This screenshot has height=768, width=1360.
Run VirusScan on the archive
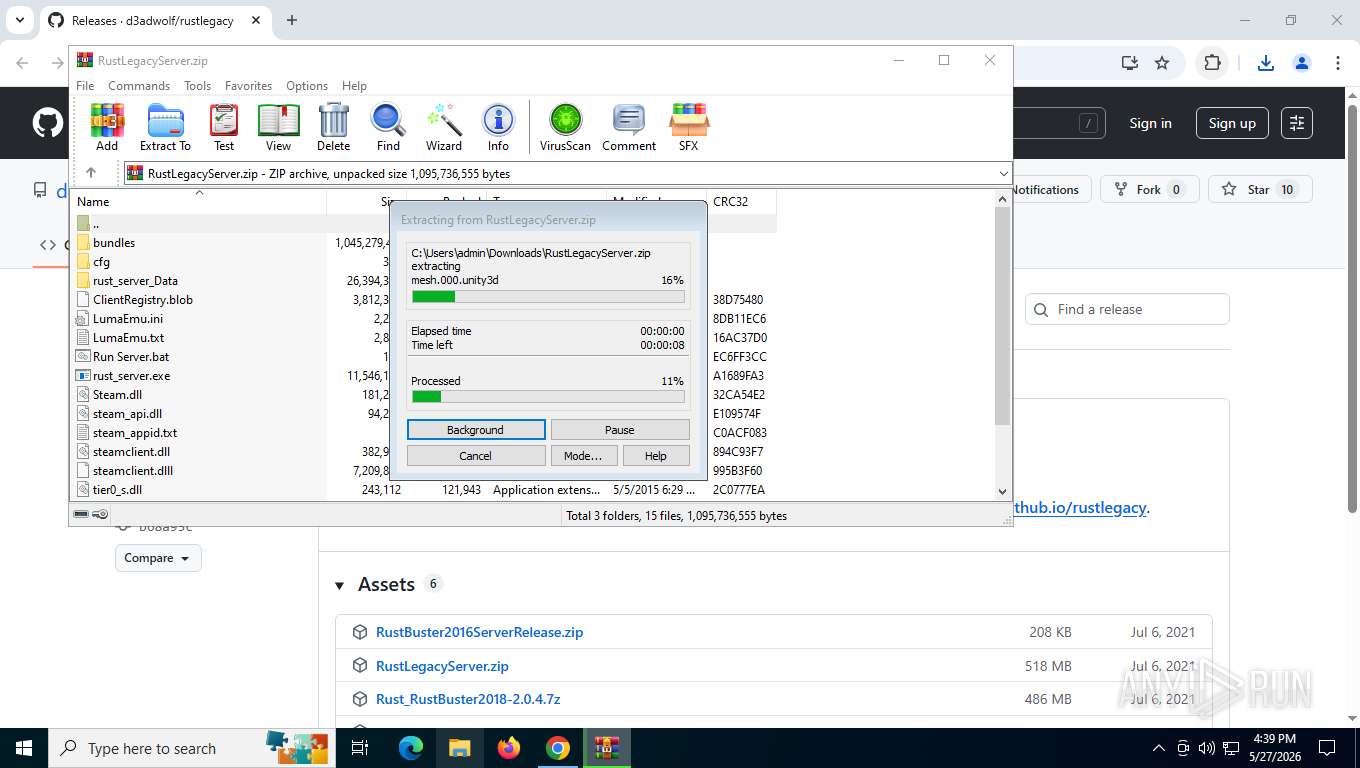[565, 127]
